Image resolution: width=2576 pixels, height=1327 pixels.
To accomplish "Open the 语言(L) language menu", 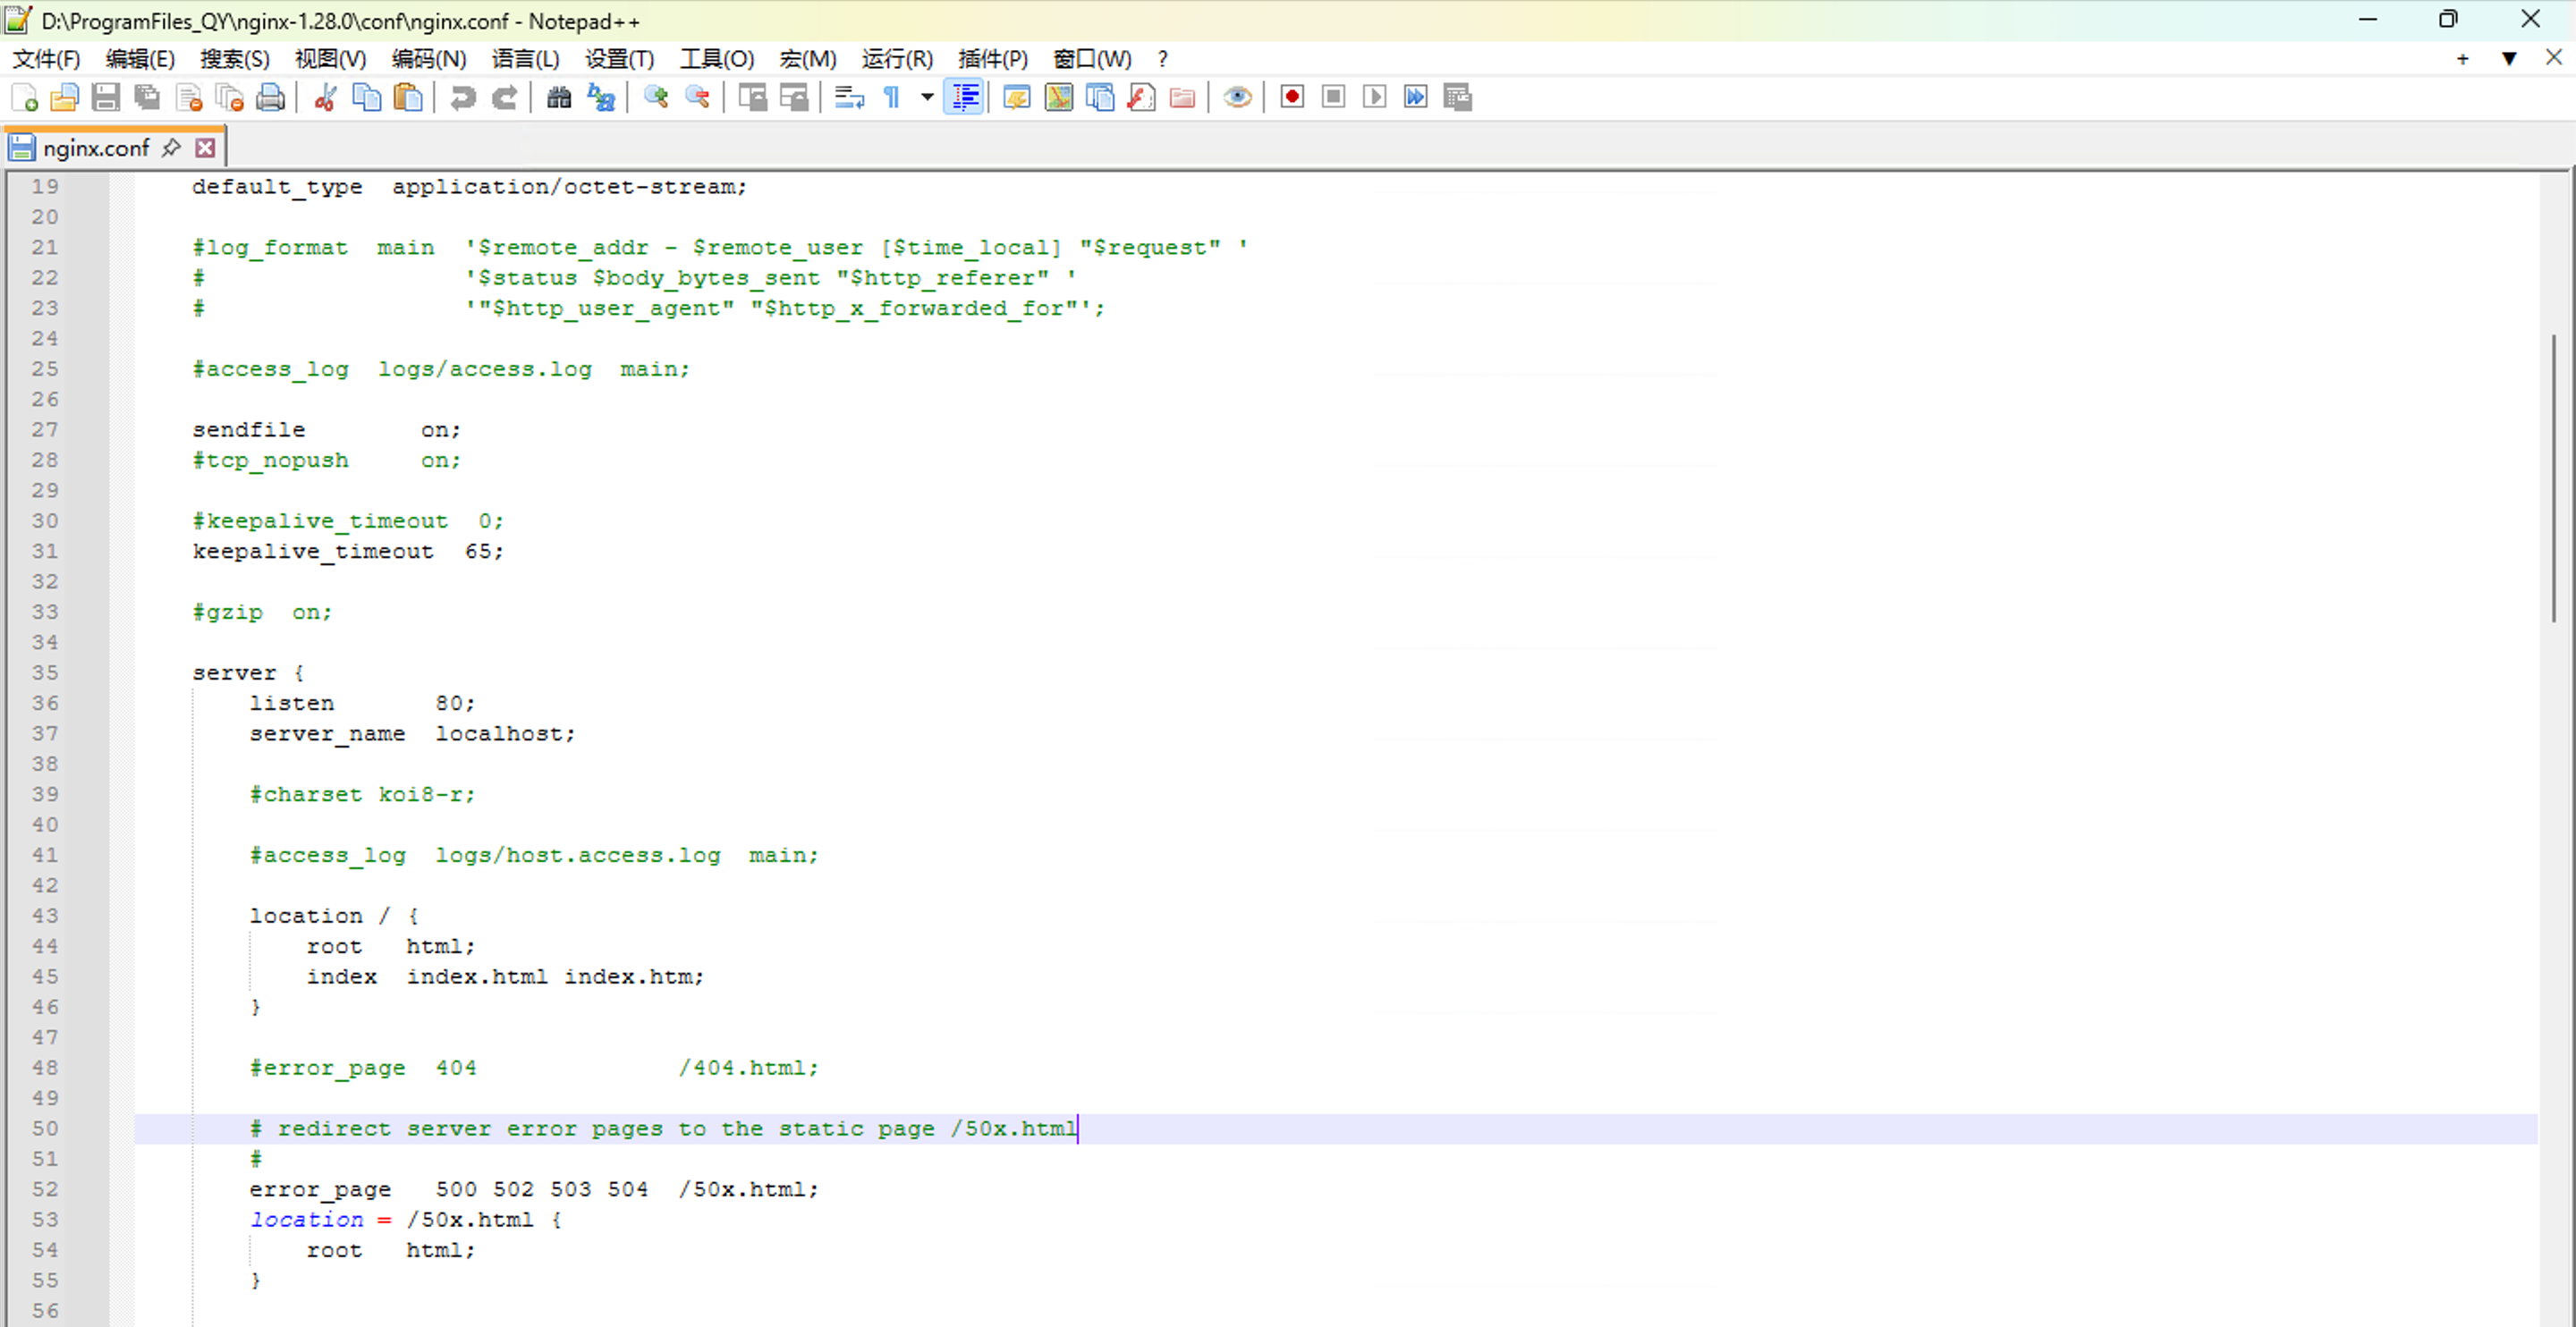I will 525,59.
